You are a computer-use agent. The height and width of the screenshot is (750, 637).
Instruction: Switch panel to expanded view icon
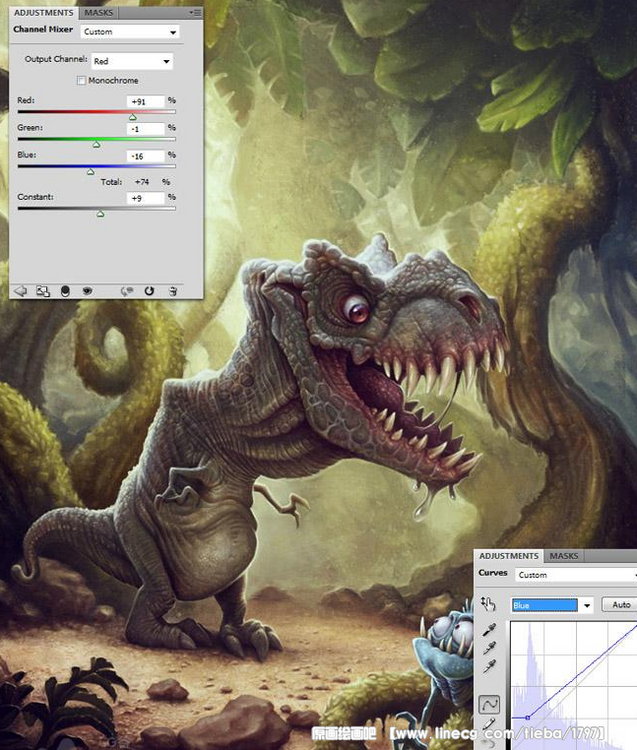point(43,291)
